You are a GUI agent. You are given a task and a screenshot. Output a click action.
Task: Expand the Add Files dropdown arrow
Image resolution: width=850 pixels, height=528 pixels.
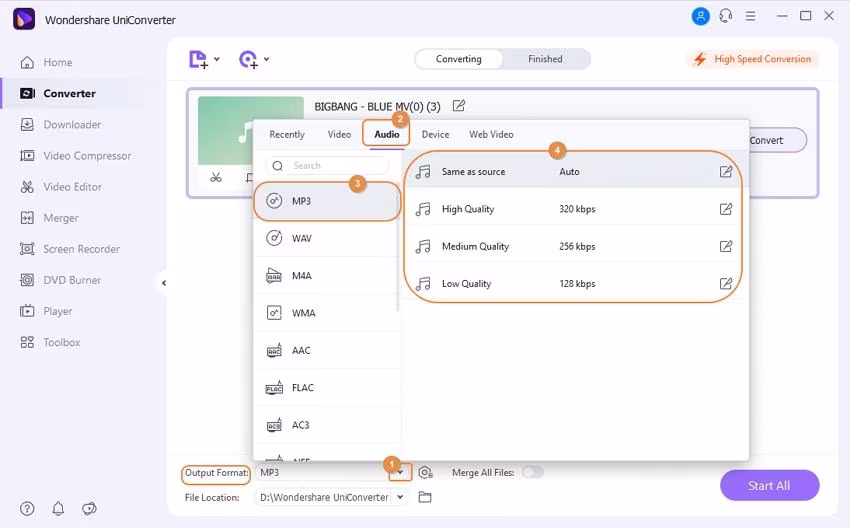pyautogui.click(x=217, y=59)
